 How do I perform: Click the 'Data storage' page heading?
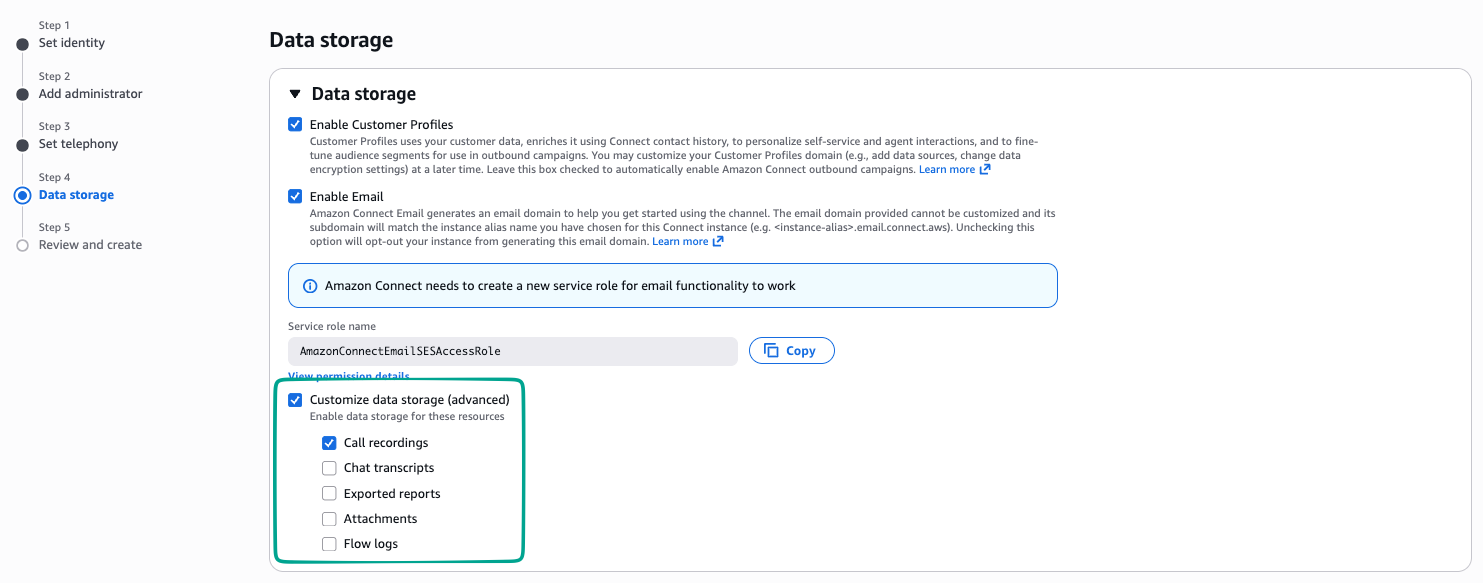pyautogui.click(x=331, y=40)
